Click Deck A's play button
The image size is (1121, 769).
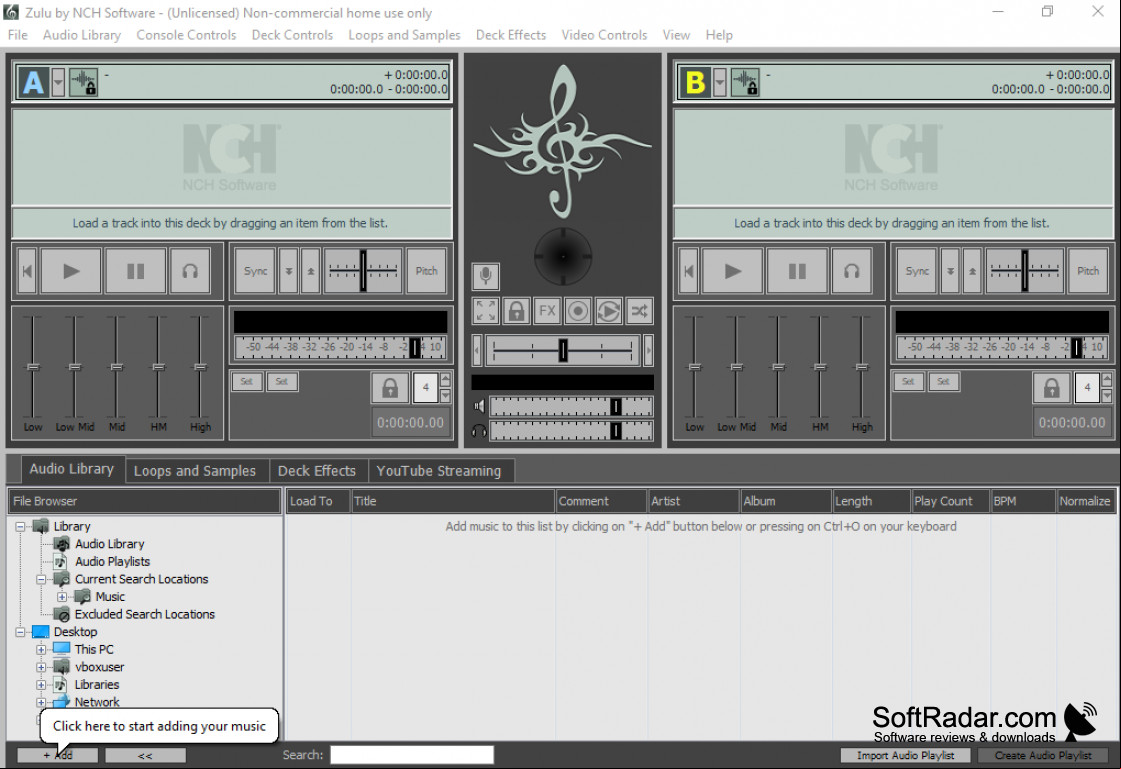pyautogui.click(x=71, y=271)
